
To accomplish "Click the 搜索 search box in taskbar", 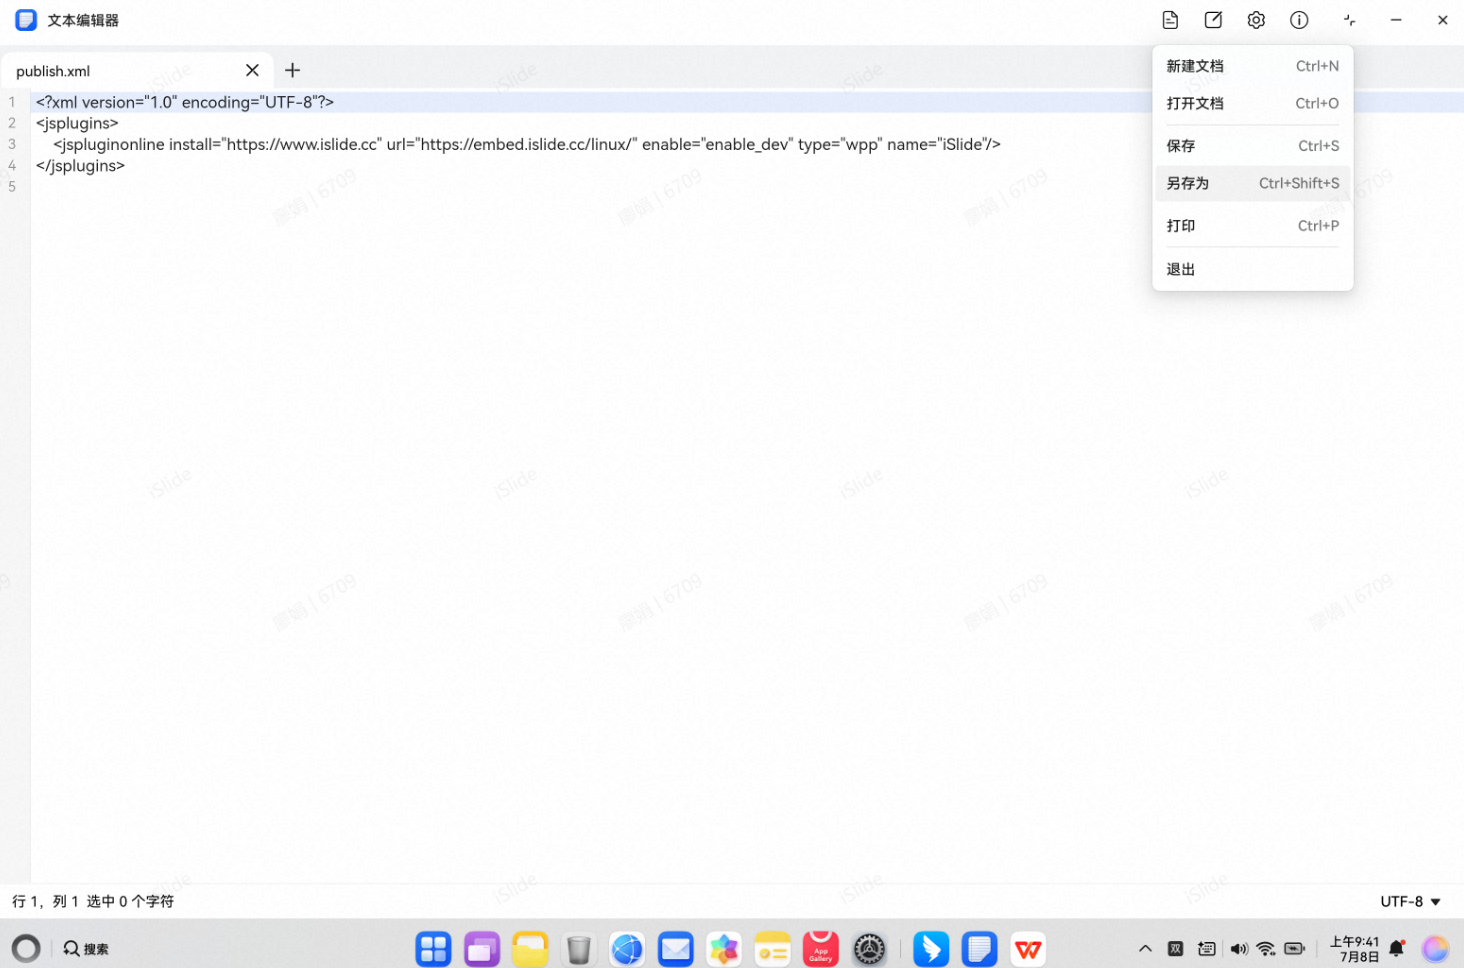I will click(x=87, y=949).
